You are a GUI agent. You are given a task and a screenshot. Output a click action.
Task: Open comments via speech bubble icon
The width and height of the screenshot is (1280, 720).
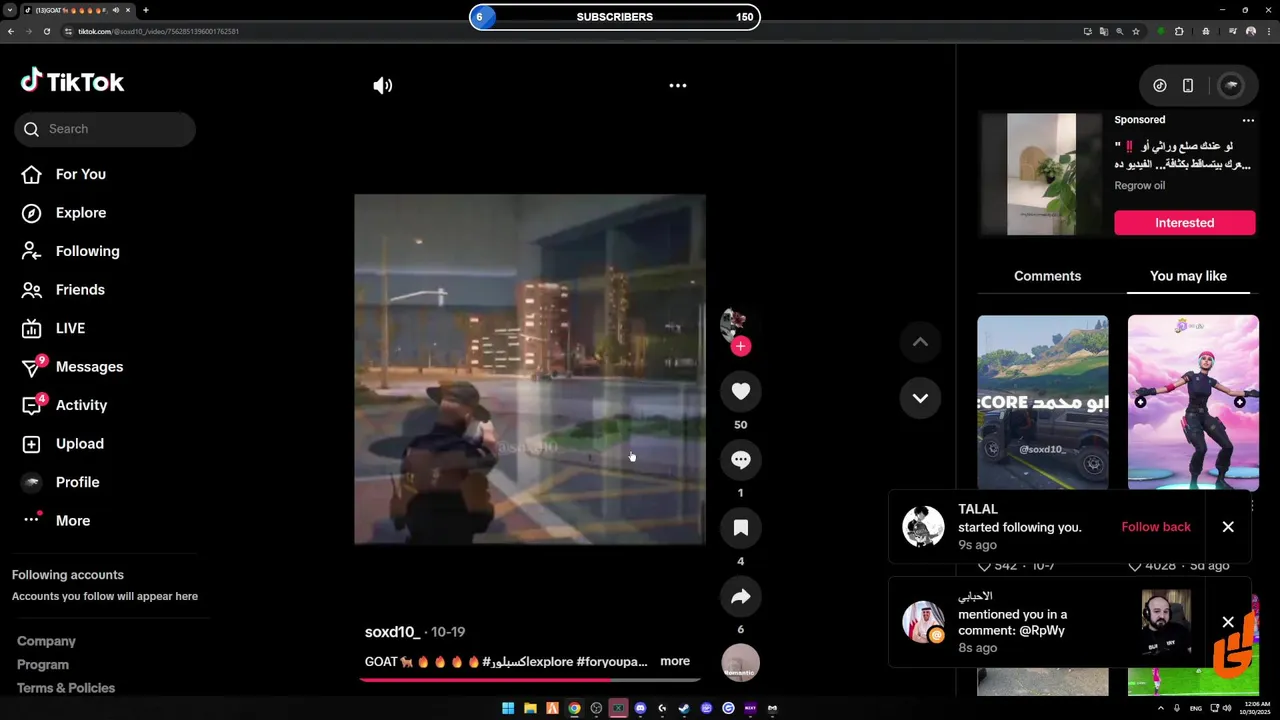[740, 460]
